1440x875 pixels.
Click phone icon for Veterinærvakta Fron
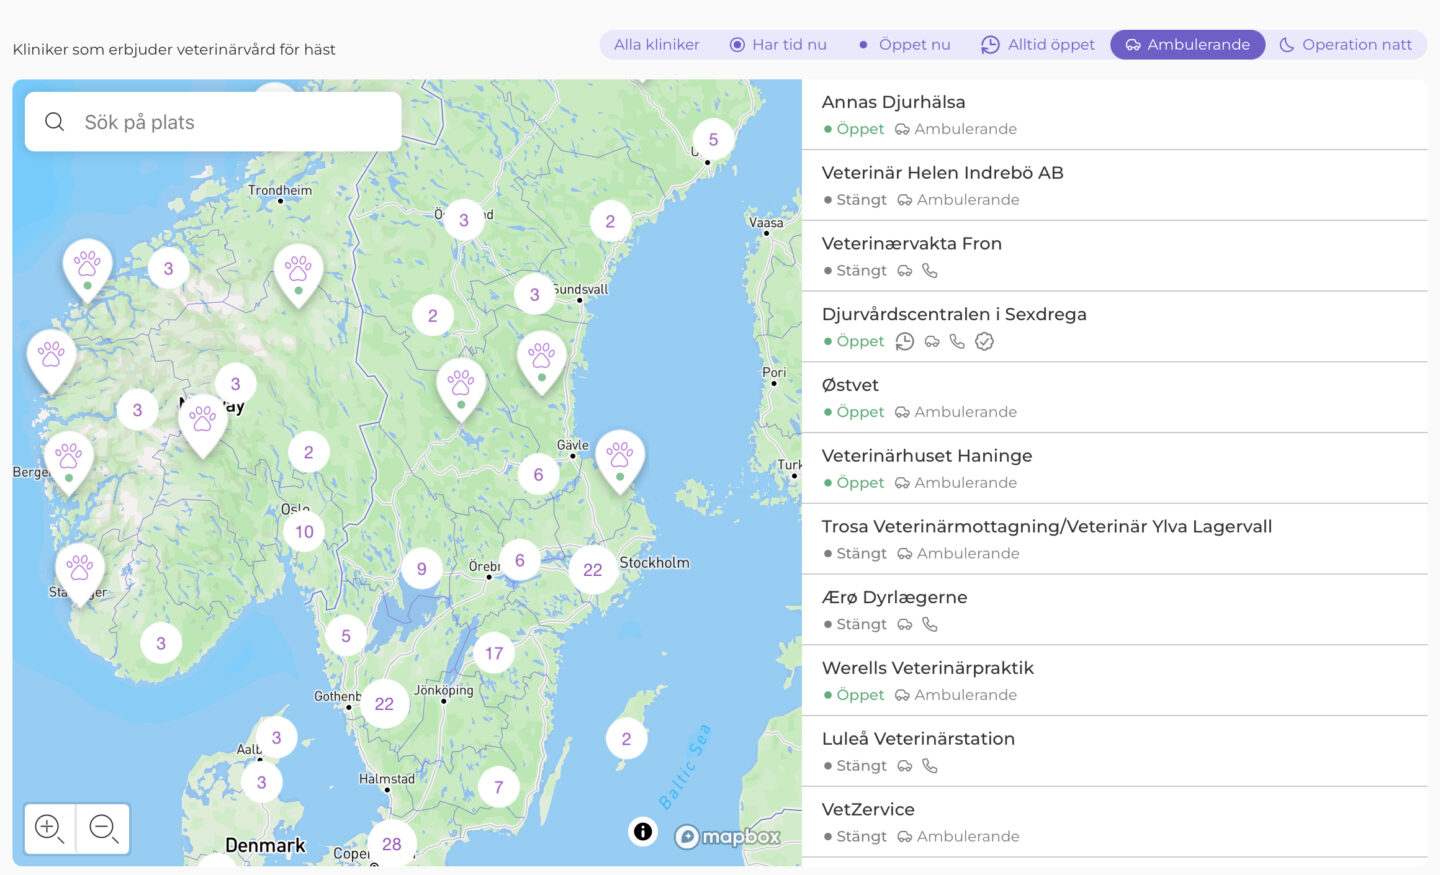(930, 271)
